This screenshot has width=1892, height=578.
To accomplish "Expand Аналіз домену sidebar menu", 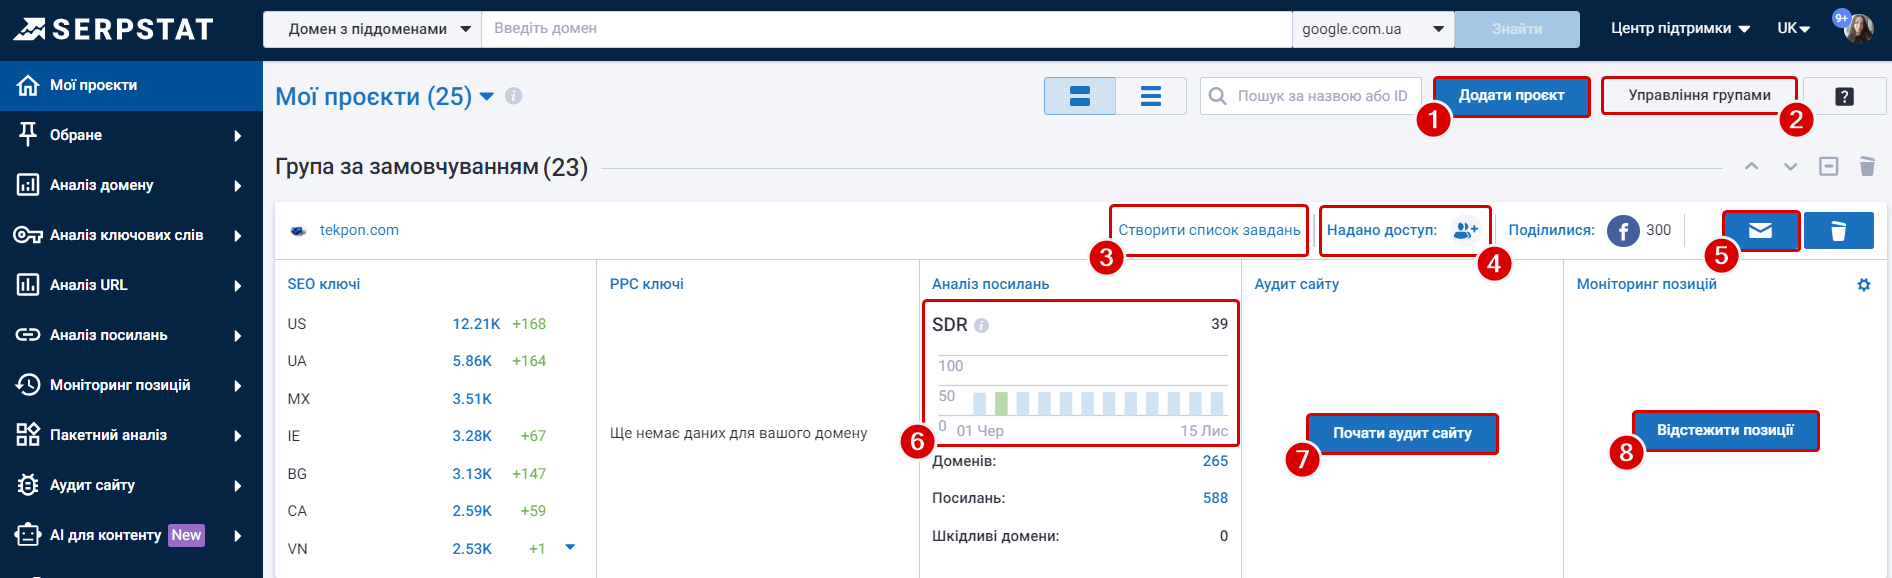I will point(131,185).
